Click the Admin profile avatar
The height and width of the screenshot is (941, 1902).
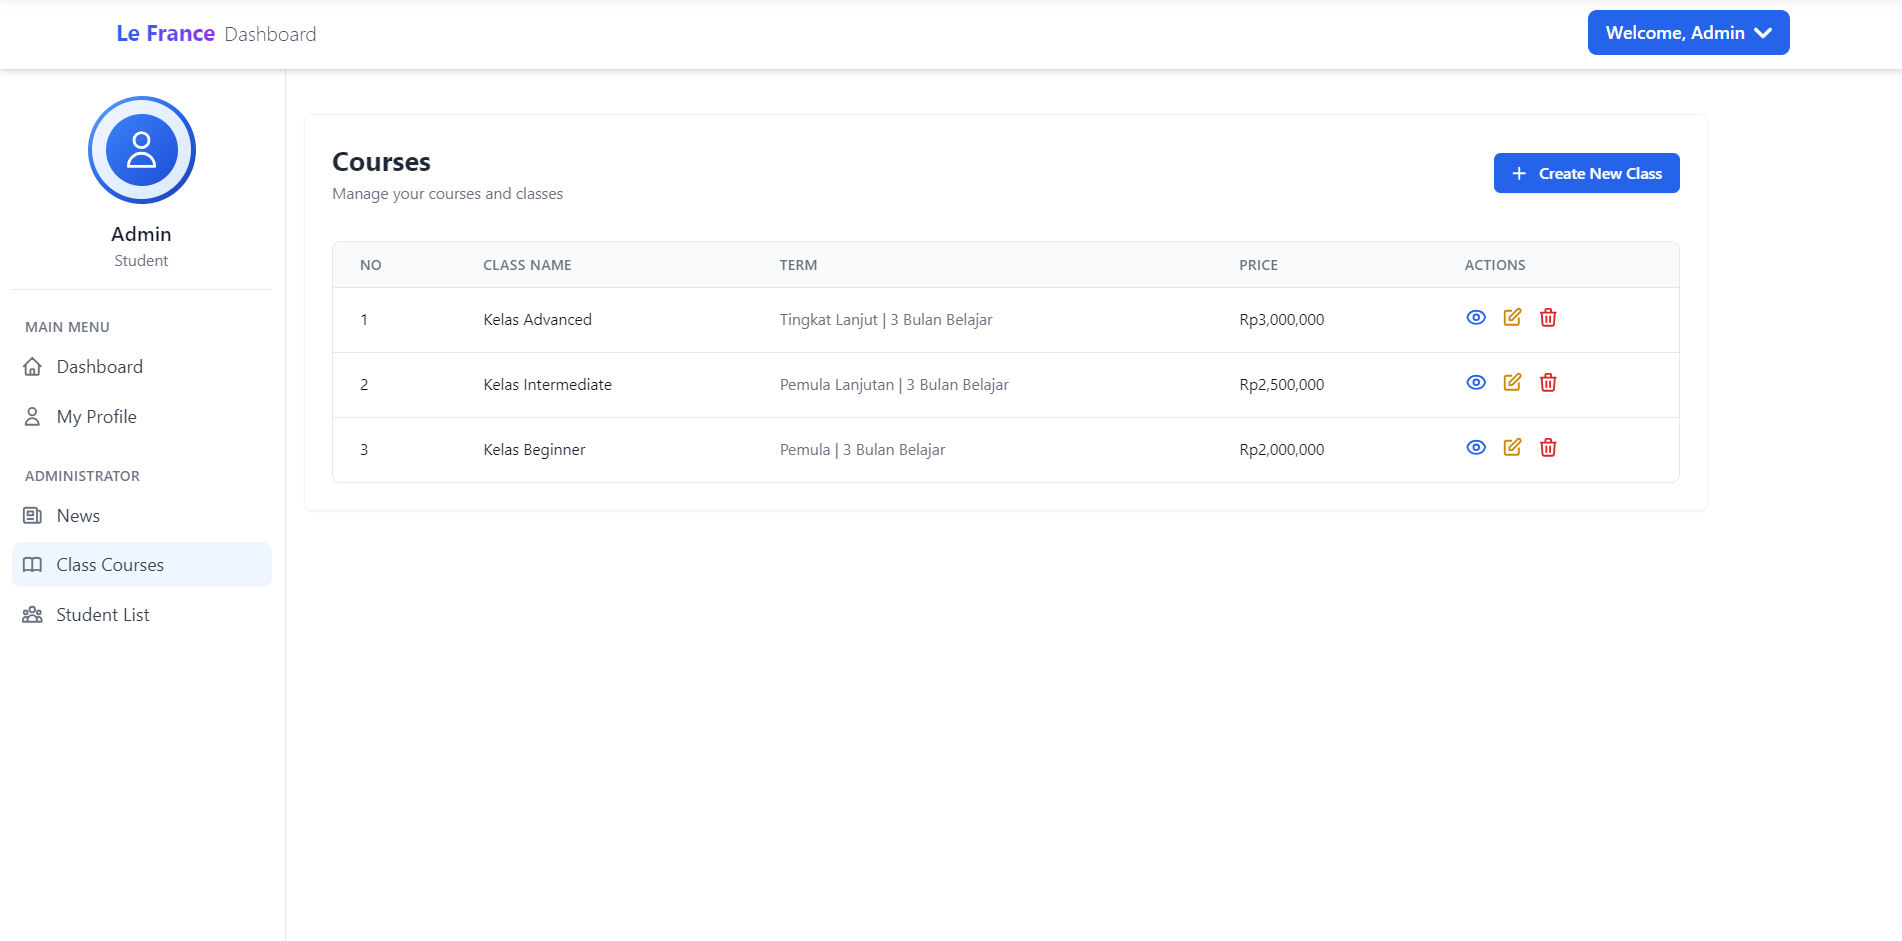click(141, 149)
